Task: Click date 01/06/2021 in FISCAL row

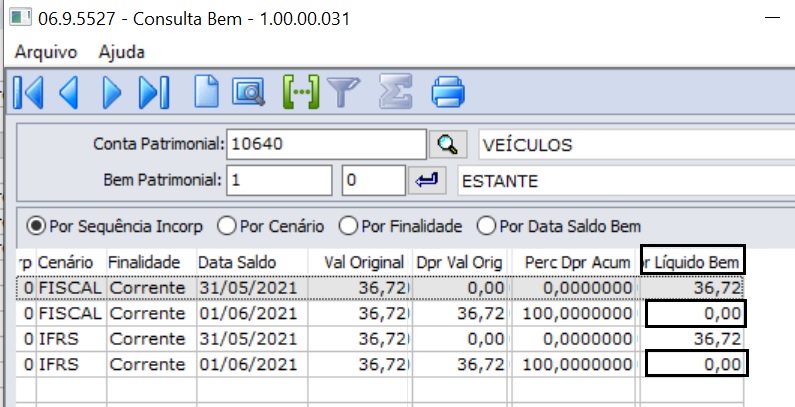Action: (x=252, y=314)
